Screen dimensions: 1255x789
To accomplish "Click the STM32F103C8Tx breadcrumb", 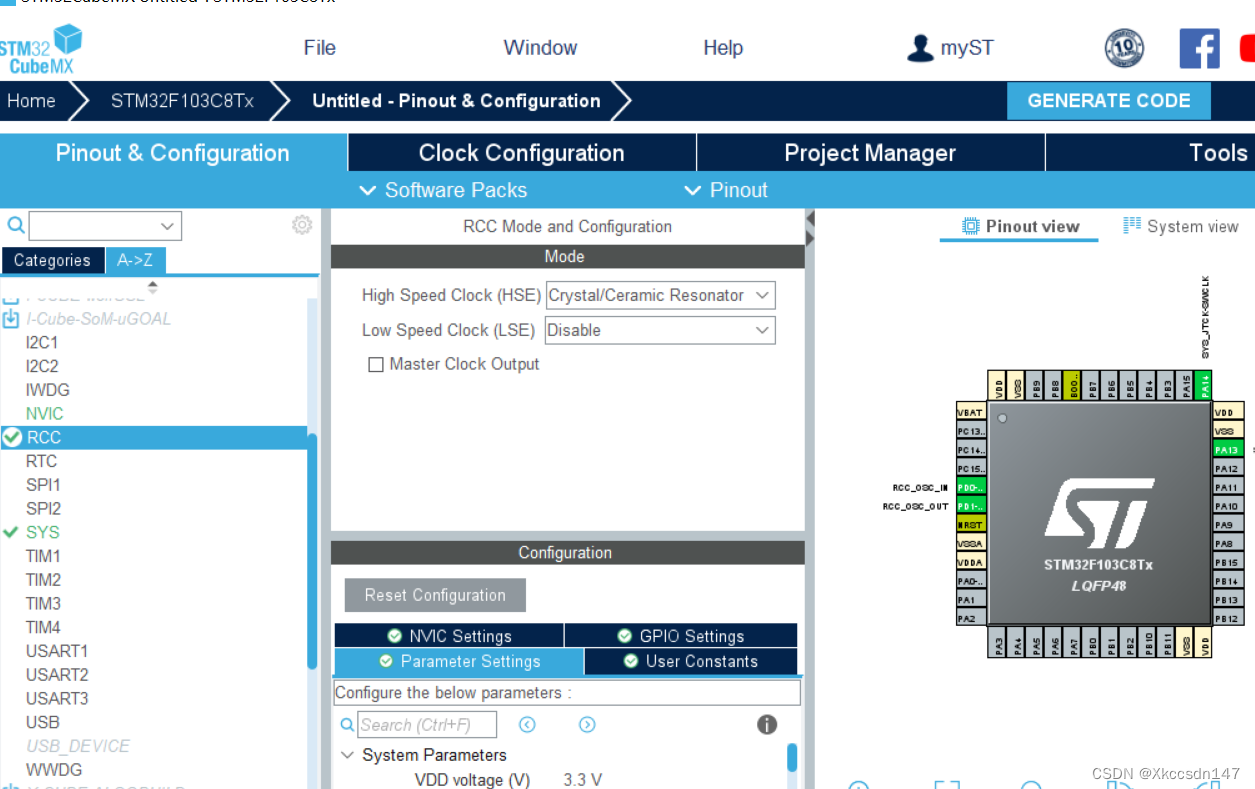I will pyautogui.click(x=182, y=101).
